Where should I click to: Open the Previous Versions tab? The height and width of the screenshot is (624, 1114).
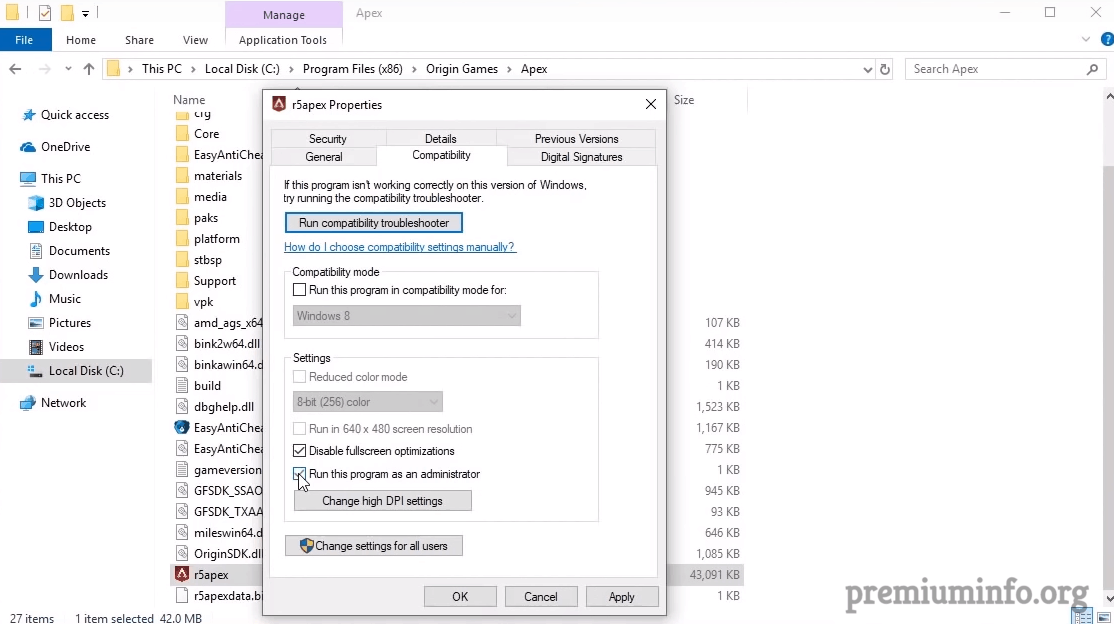[576, 139]
